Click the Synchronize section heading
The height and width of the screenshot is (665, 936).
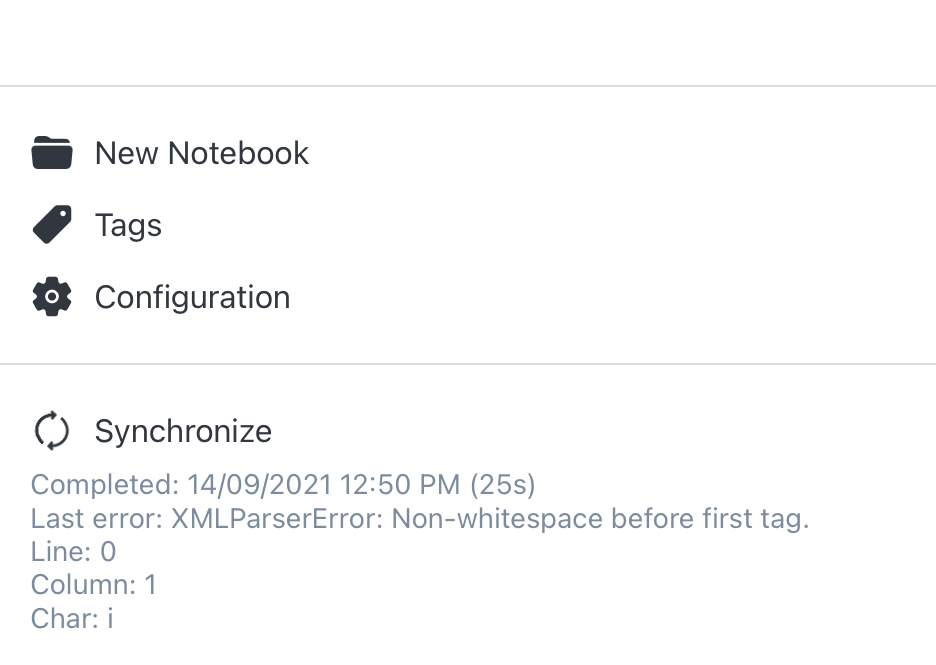[x=183, y=431]
